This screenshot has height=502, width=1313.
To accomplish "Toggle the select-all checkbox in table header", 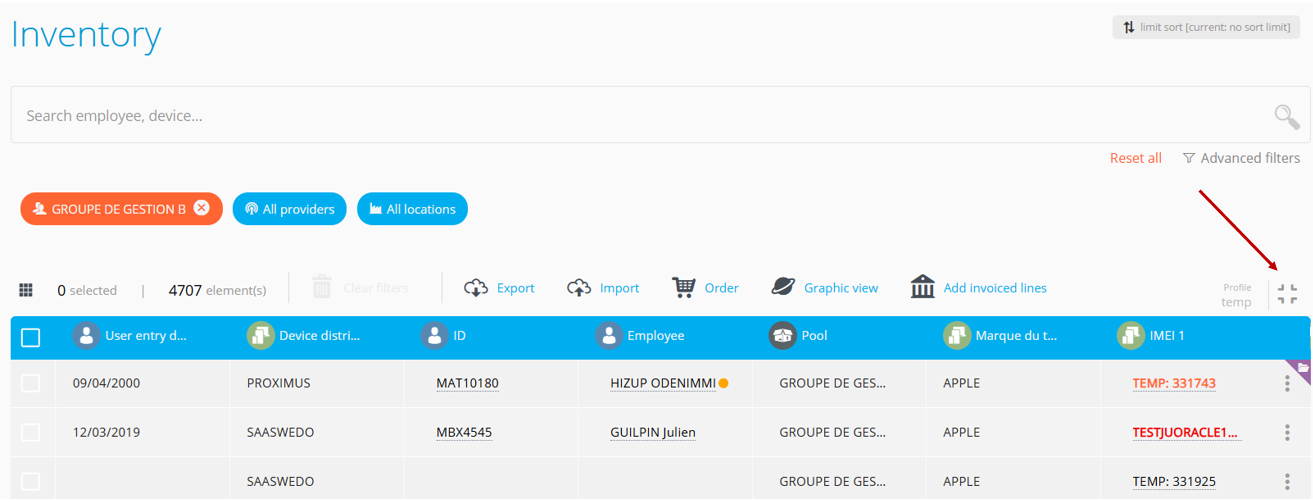I will coord(31,337).
